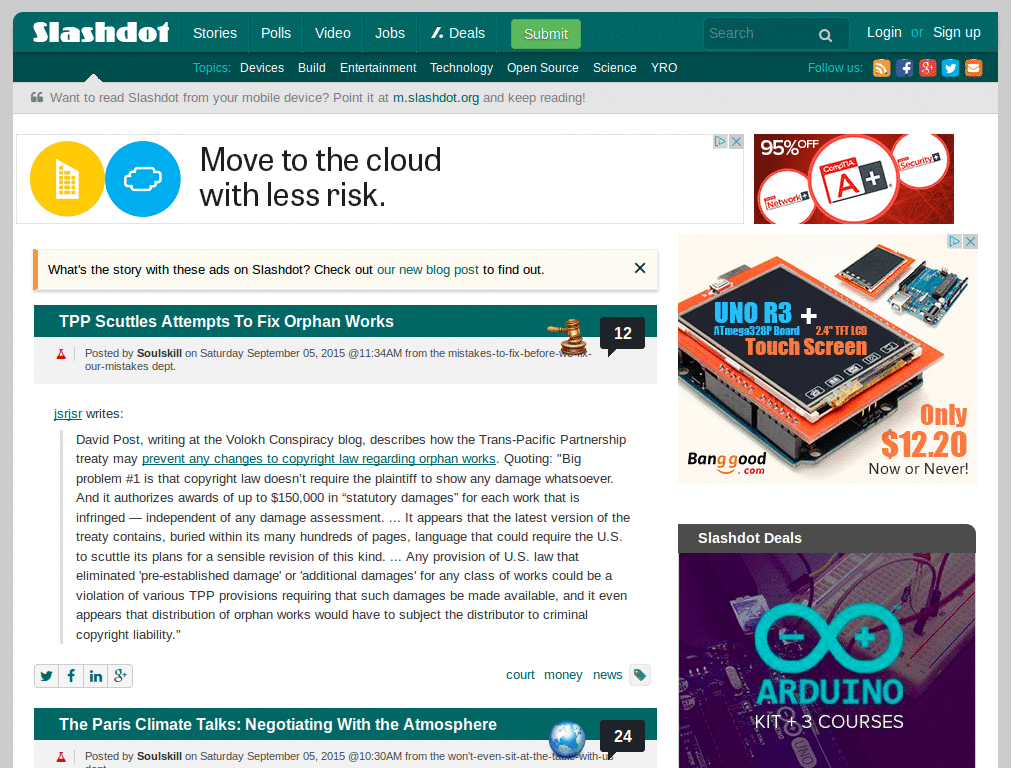1024x768 pixels.
Task: Open 'TPP Scuttles Attempts To Fix Orphan Works' story
Action: coord(226,321)
